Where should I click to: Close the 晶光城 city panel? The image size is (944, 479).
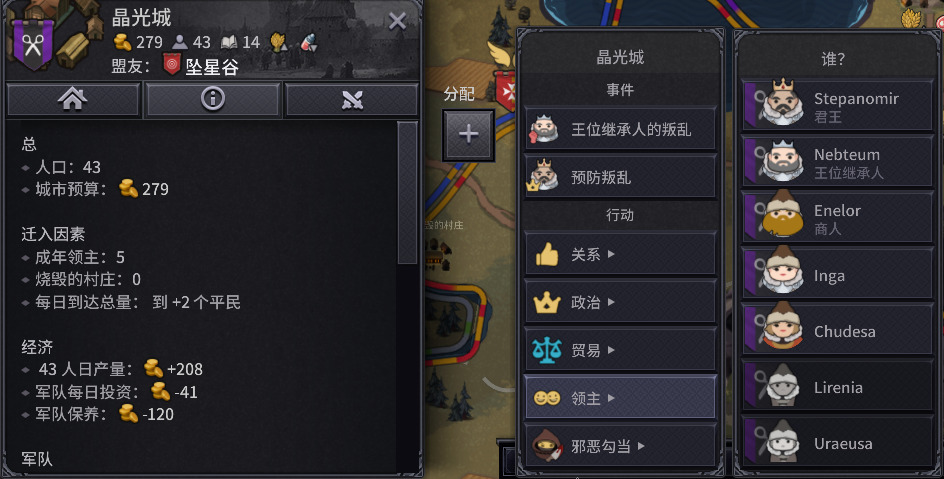click(x=397, y=22)
